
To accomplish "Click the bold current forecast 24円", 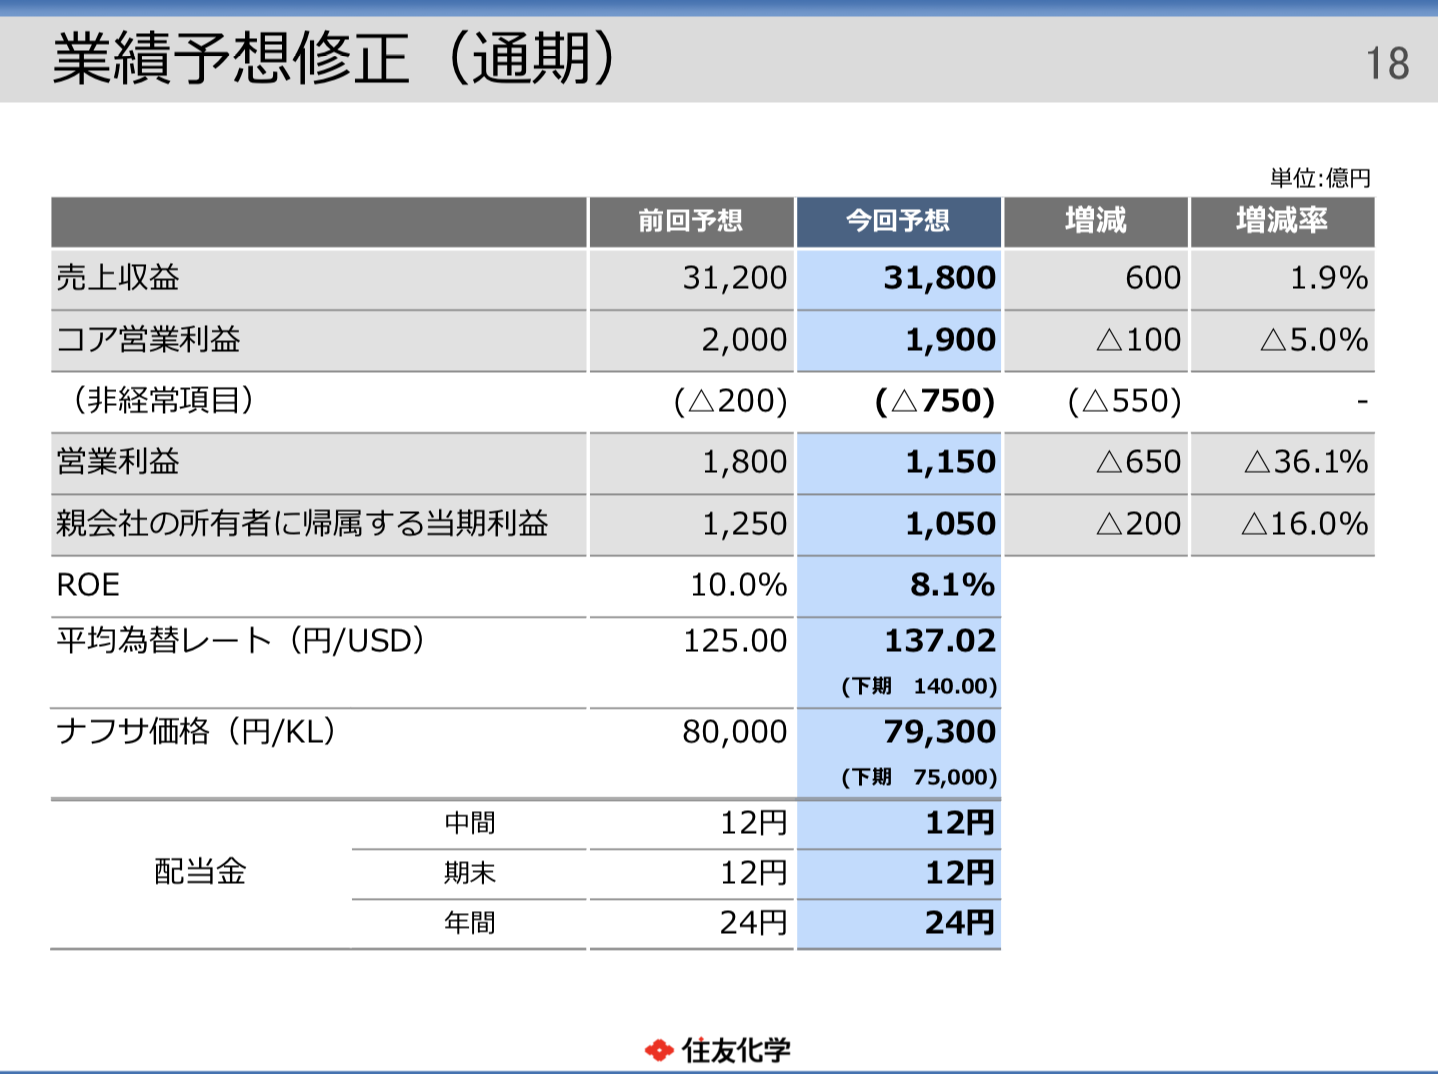I will pos(960,922).
